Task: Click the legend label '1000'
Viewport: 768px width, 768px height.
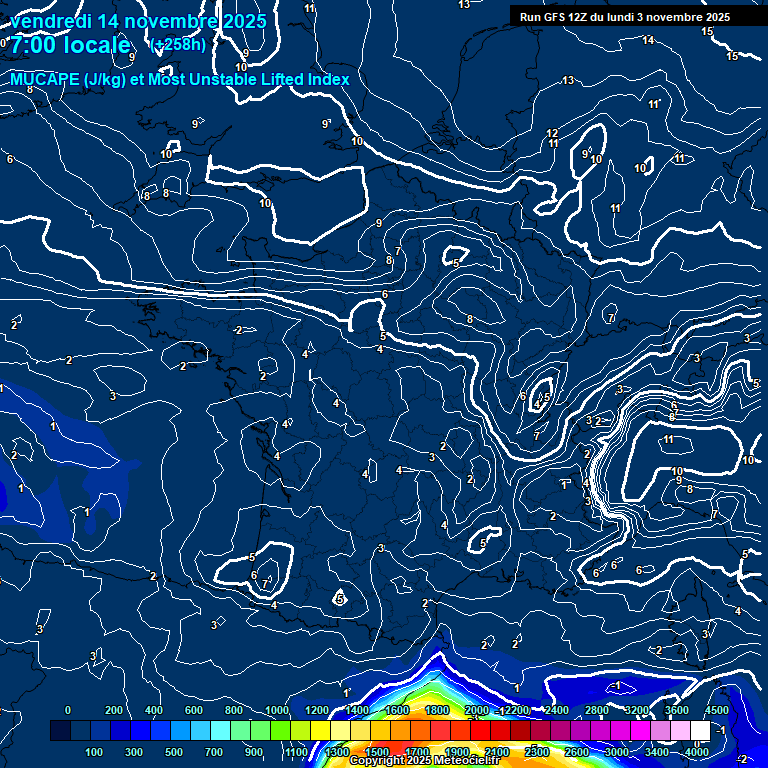Action: [x=277, y=710]
